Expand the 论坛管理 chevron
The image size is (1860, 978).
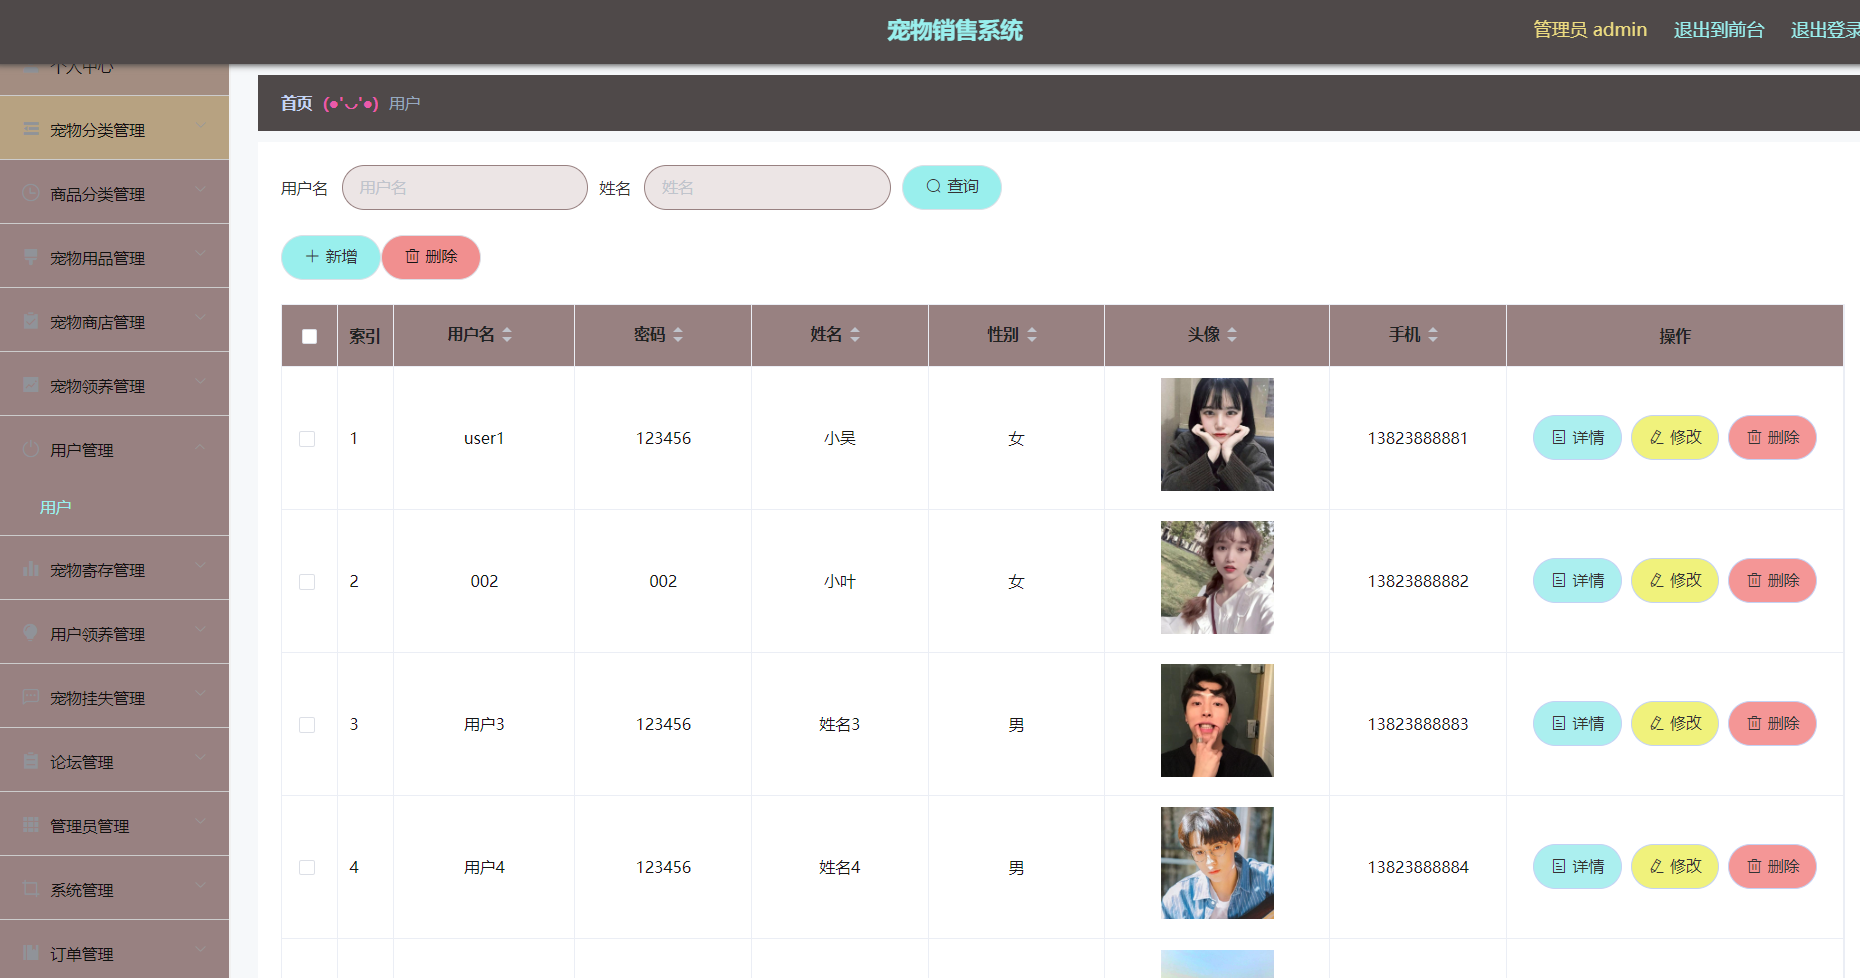point(201,757)
